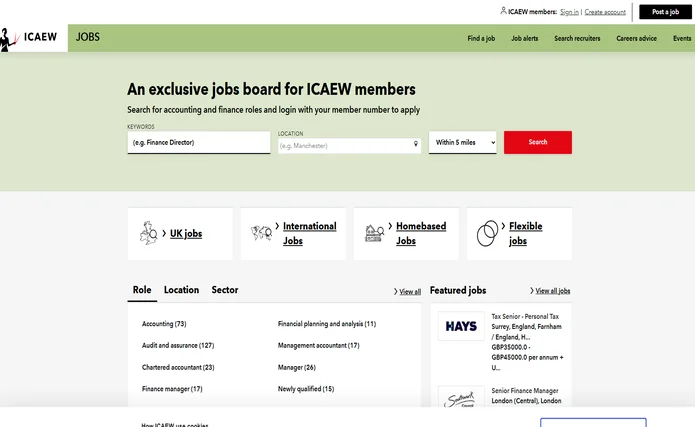
Task: Focus the Location input field
Action: [349, 145]
